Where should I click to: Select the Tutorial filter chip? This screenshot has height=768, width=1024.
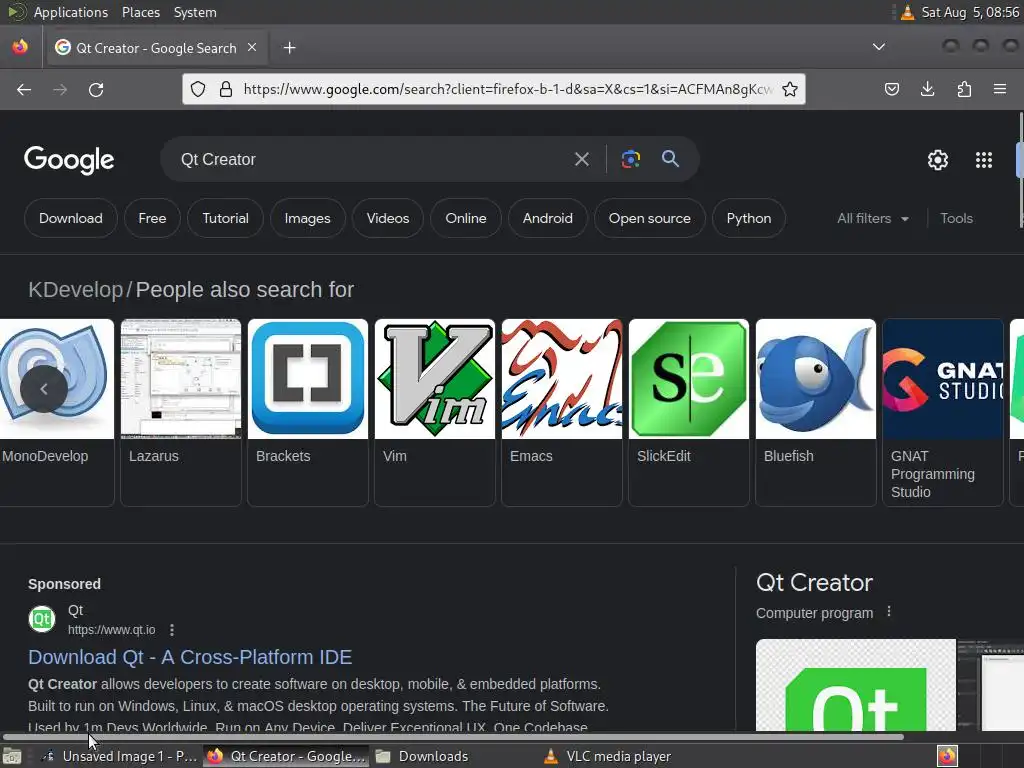pos(225,218)
